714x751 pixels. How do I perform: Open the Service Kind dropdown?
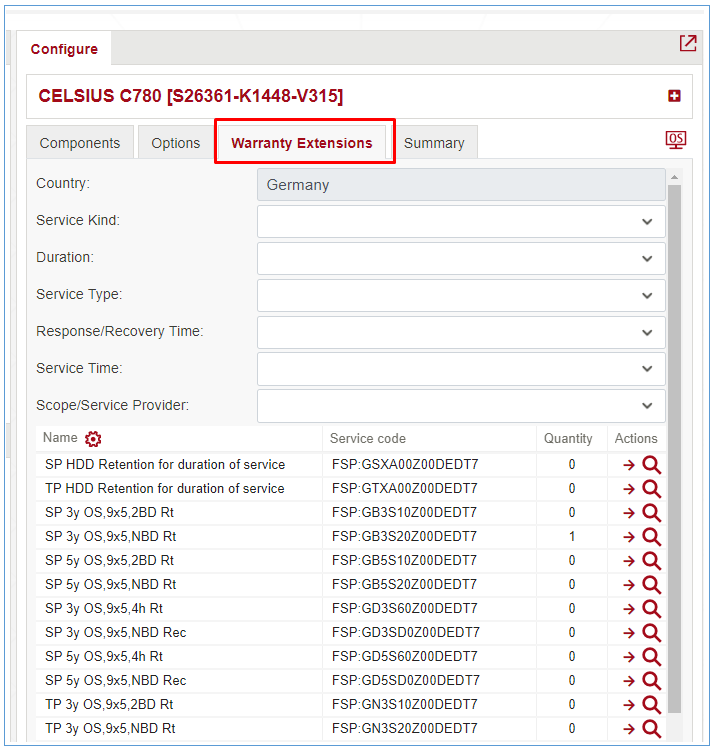(461, 221)
